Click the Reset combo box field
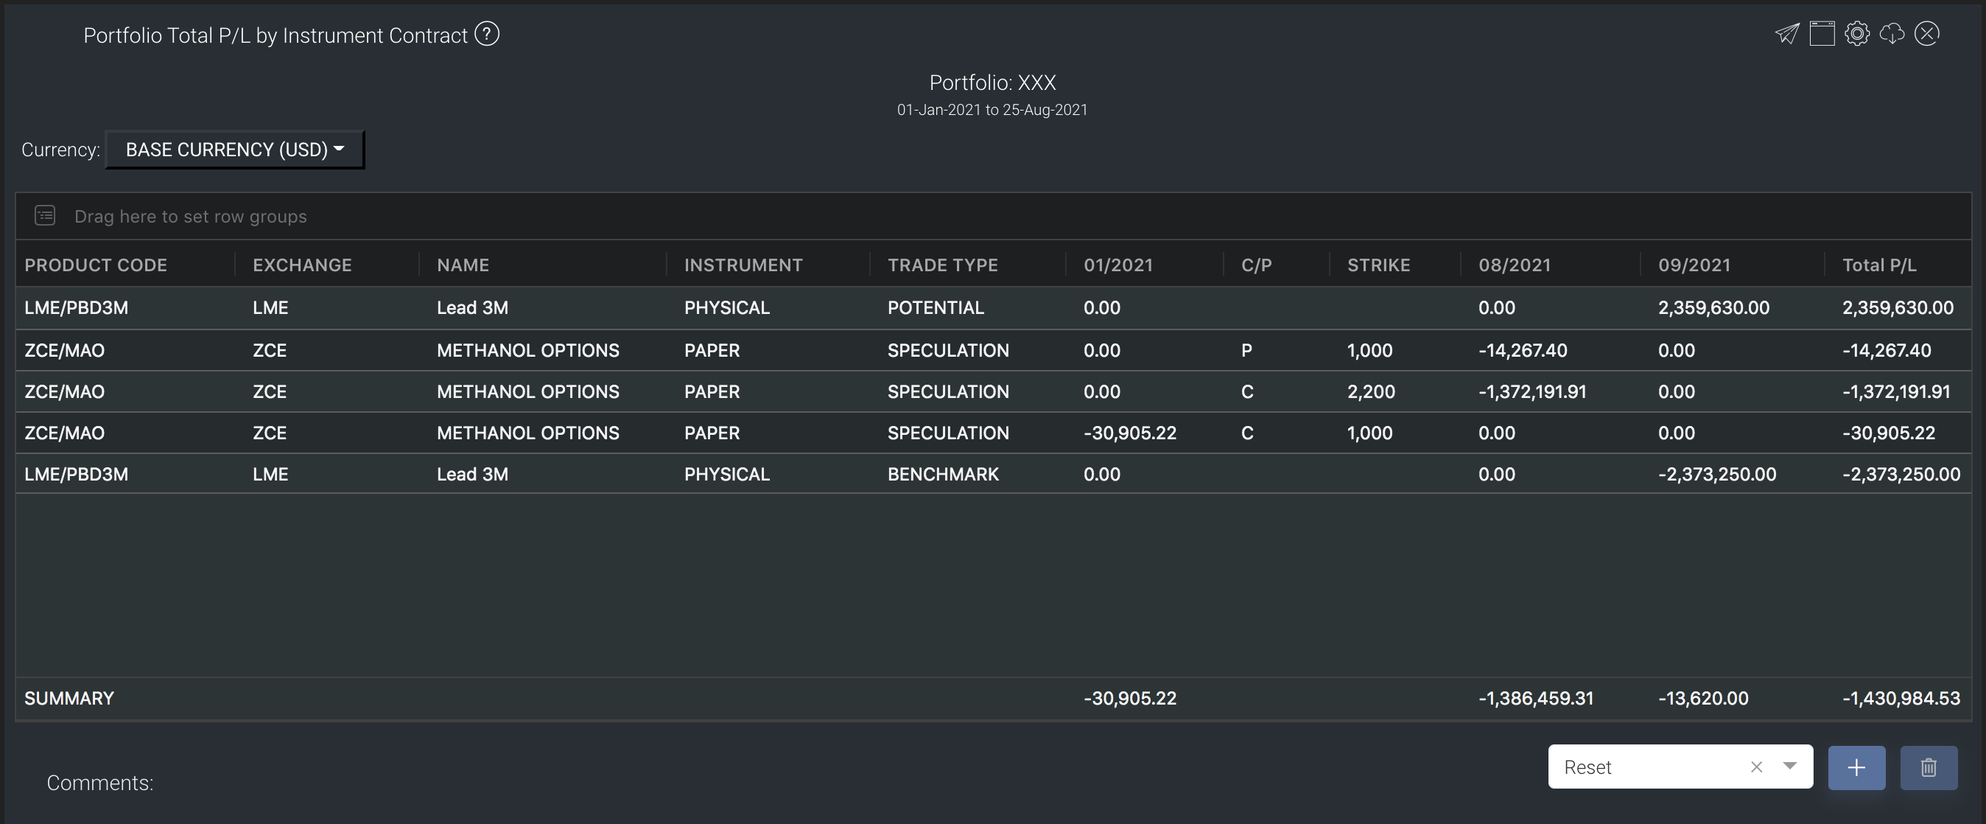This screenshot has width=1986, height=824. 1680,767
